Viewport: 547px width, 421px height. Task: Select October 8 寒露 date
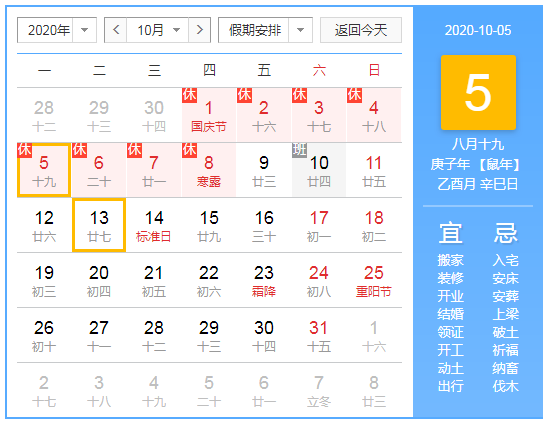[x=209, y=170]
